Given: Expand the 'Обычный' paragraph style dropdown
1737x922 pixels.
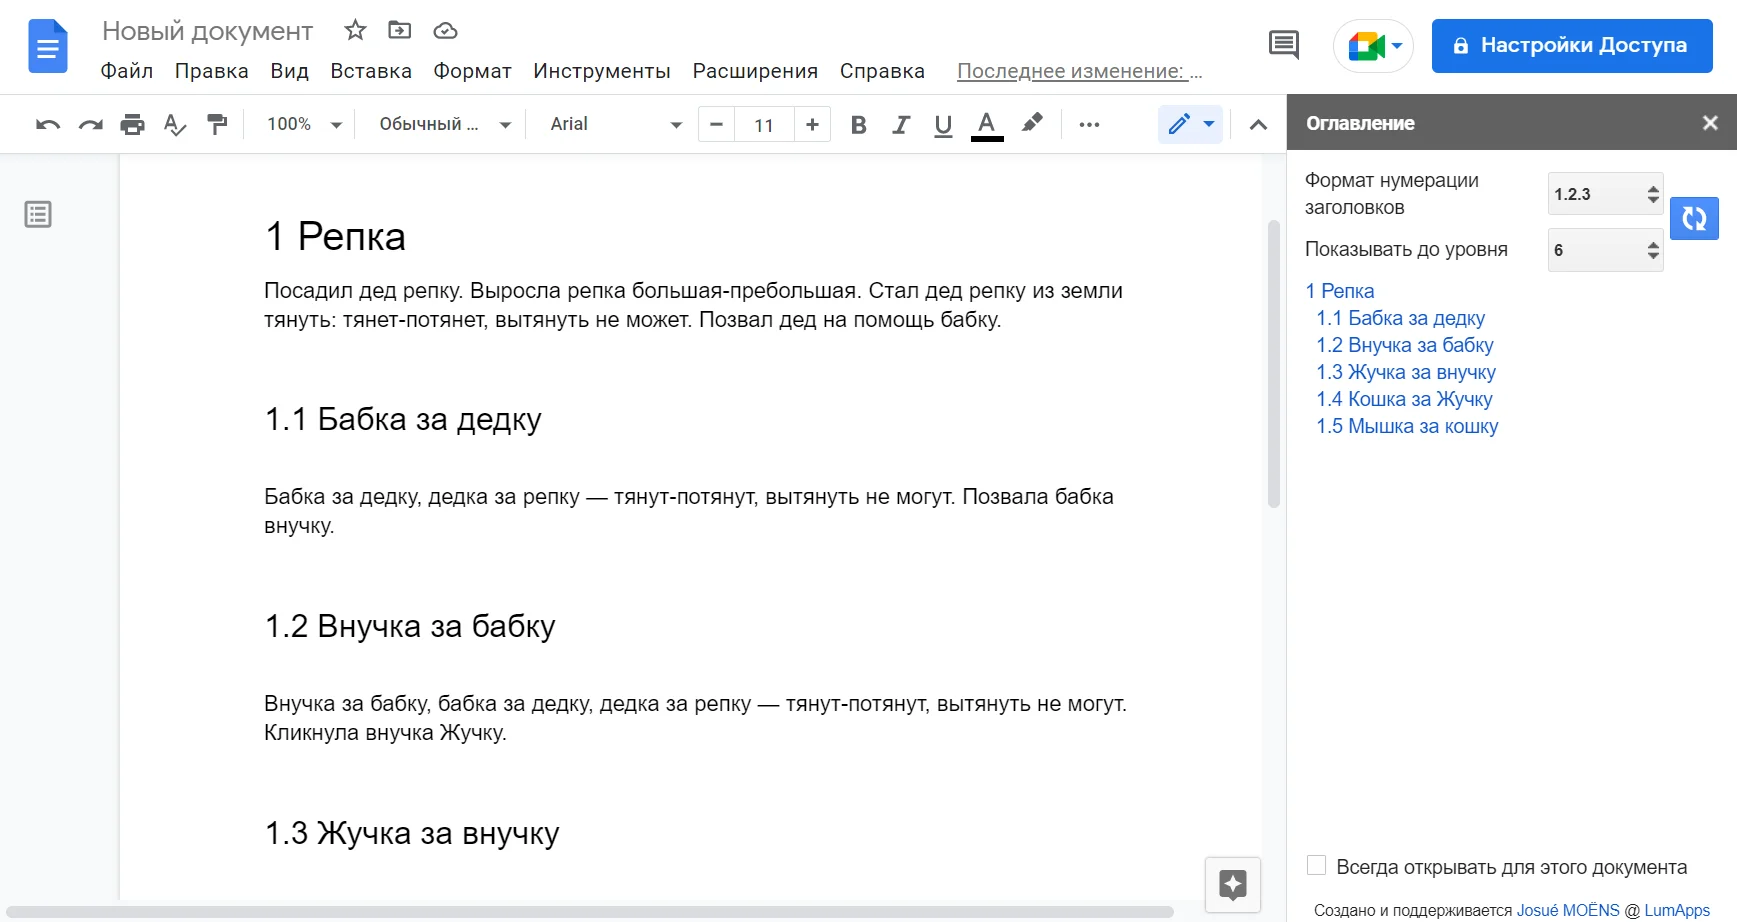Looking at the screenshot, I should pyautogui.click(x=444, y=125).
